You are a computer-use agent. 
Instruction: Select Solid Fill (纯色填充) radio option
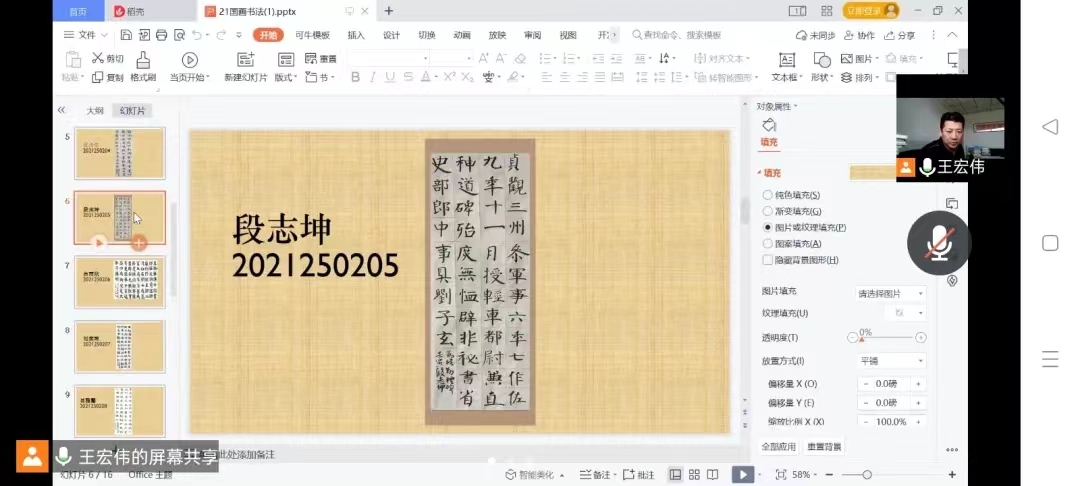767,195
